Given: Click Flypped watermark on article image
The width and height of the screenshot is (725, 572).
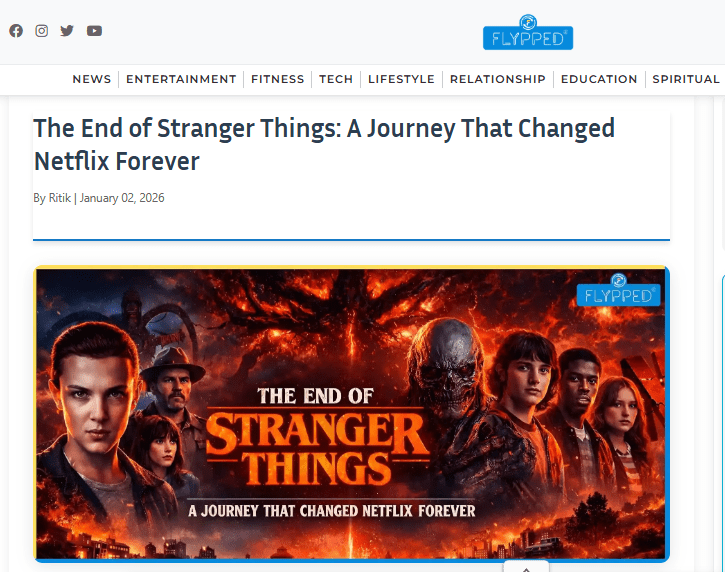Looking at the screenshot, I should (619, 290).
